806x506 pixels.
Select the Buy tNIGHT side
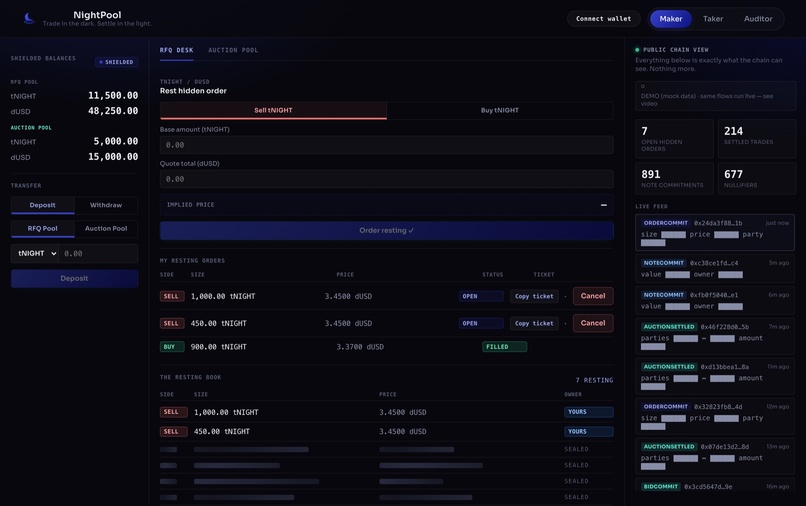500,110
